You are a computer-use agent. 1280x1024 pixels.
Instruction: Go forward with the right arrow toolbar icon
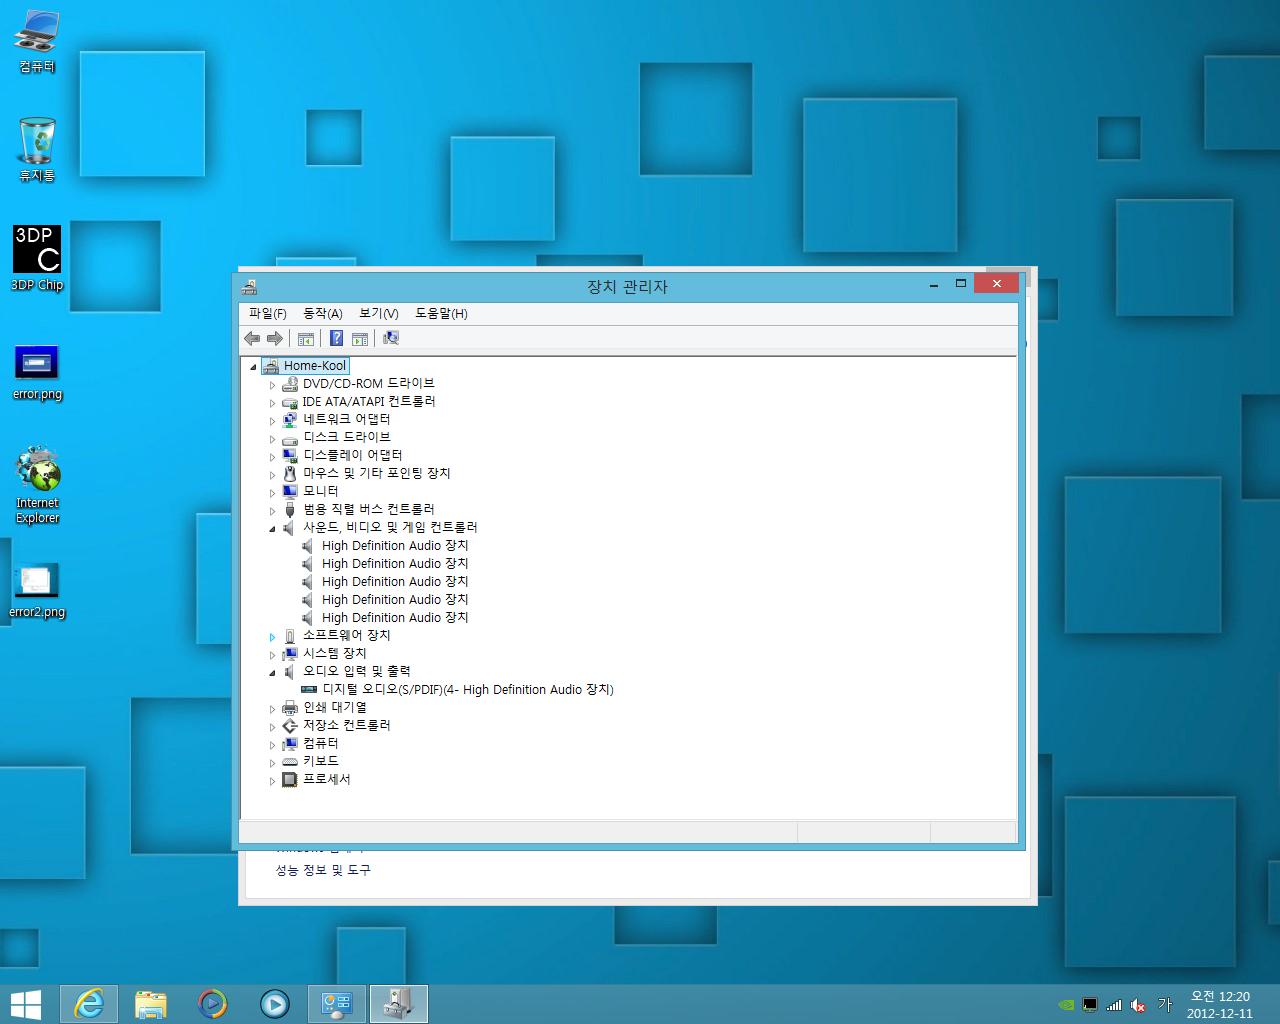(275, 339)
